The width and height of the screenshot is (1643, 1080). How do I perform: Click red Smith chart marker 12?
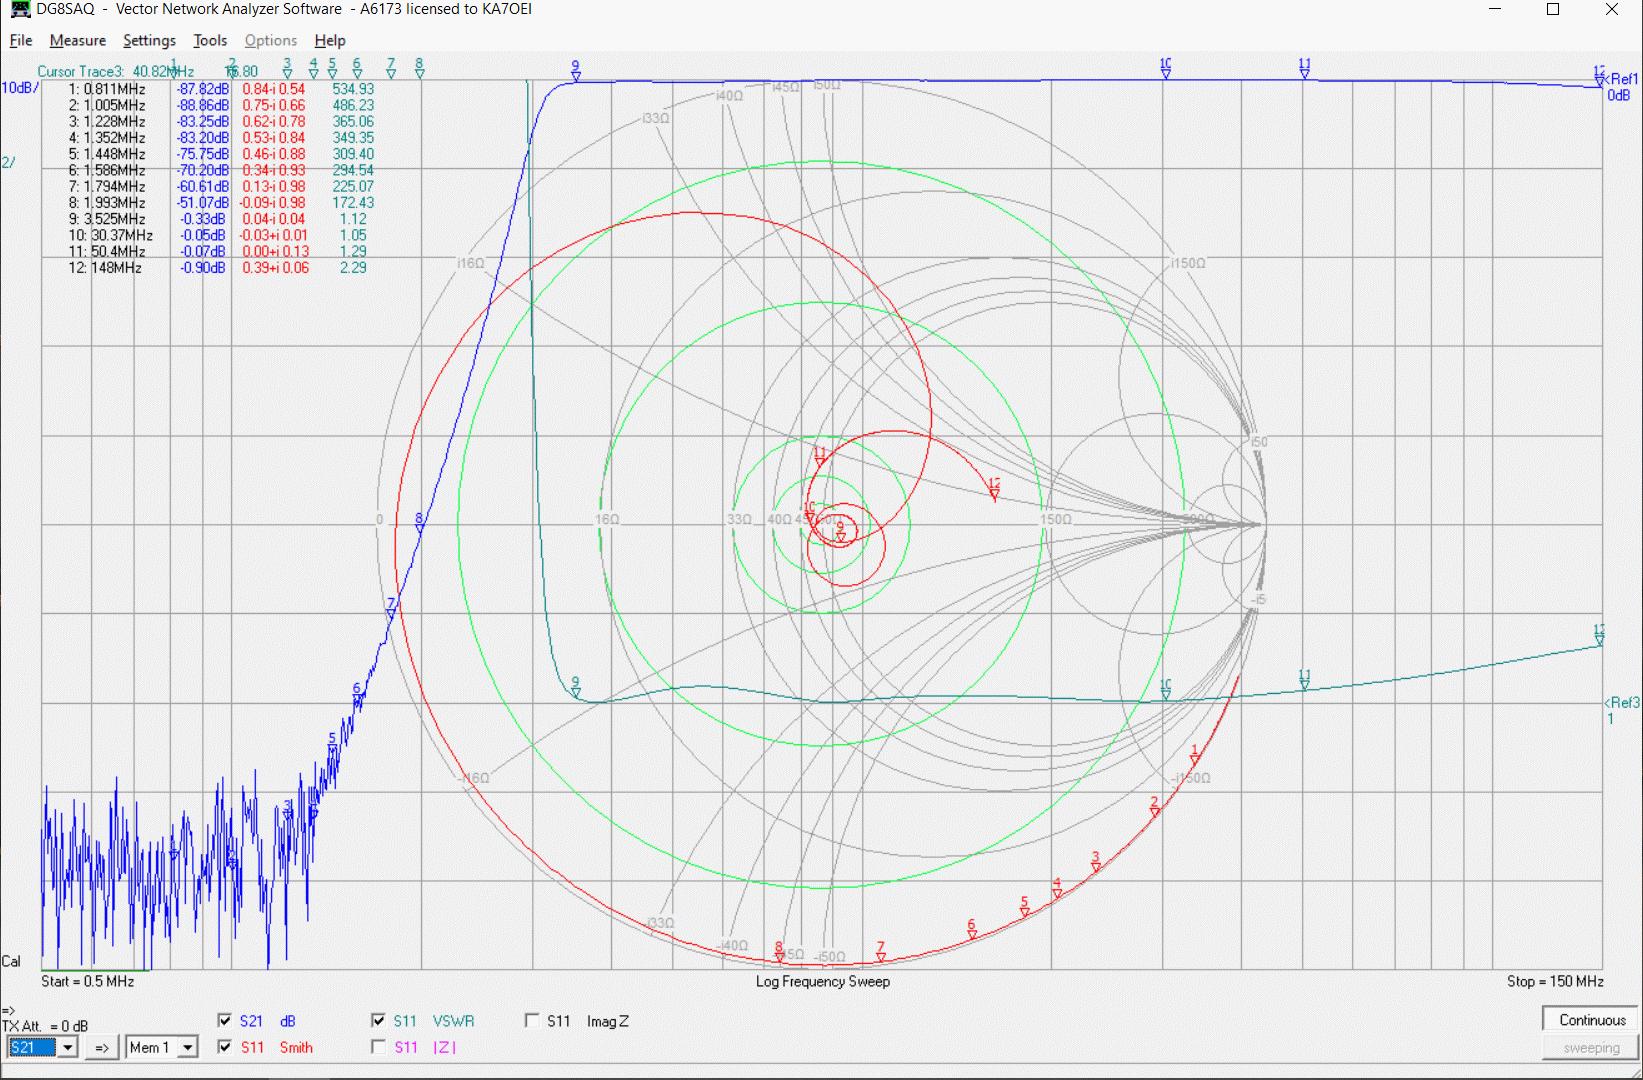(x=994, y=489)
